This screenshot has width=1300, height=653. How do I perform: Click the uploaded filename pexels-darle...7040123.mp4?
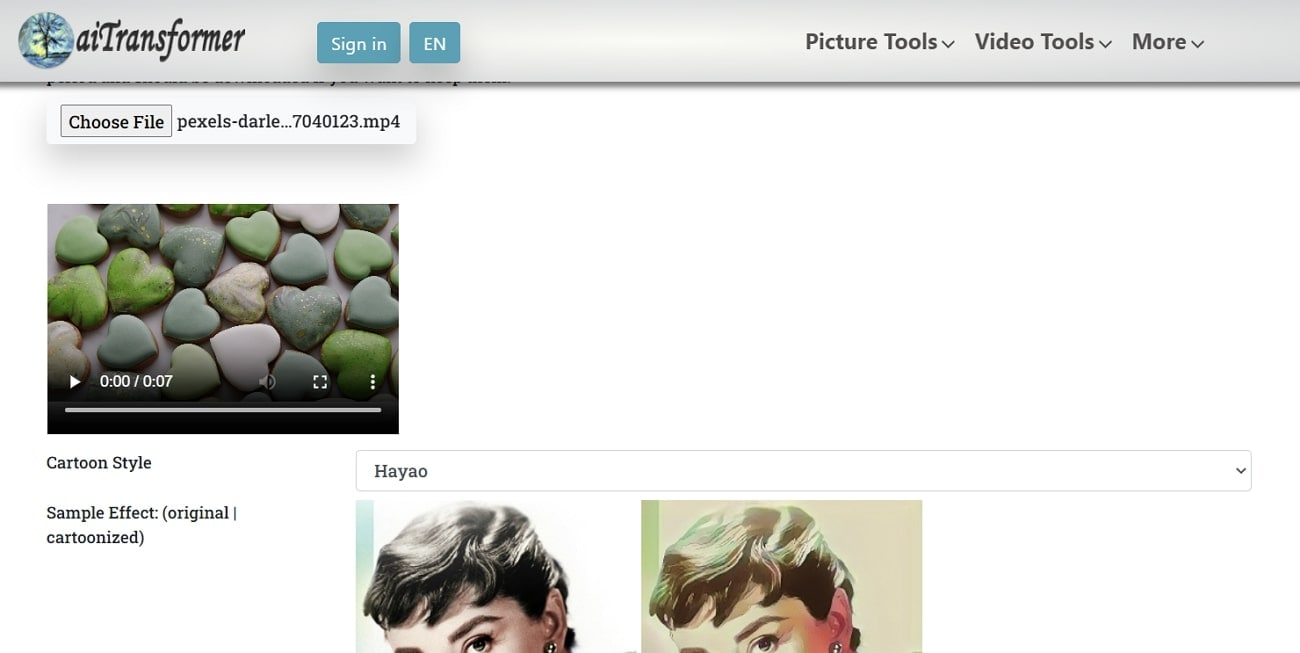(x=288, y=122)
